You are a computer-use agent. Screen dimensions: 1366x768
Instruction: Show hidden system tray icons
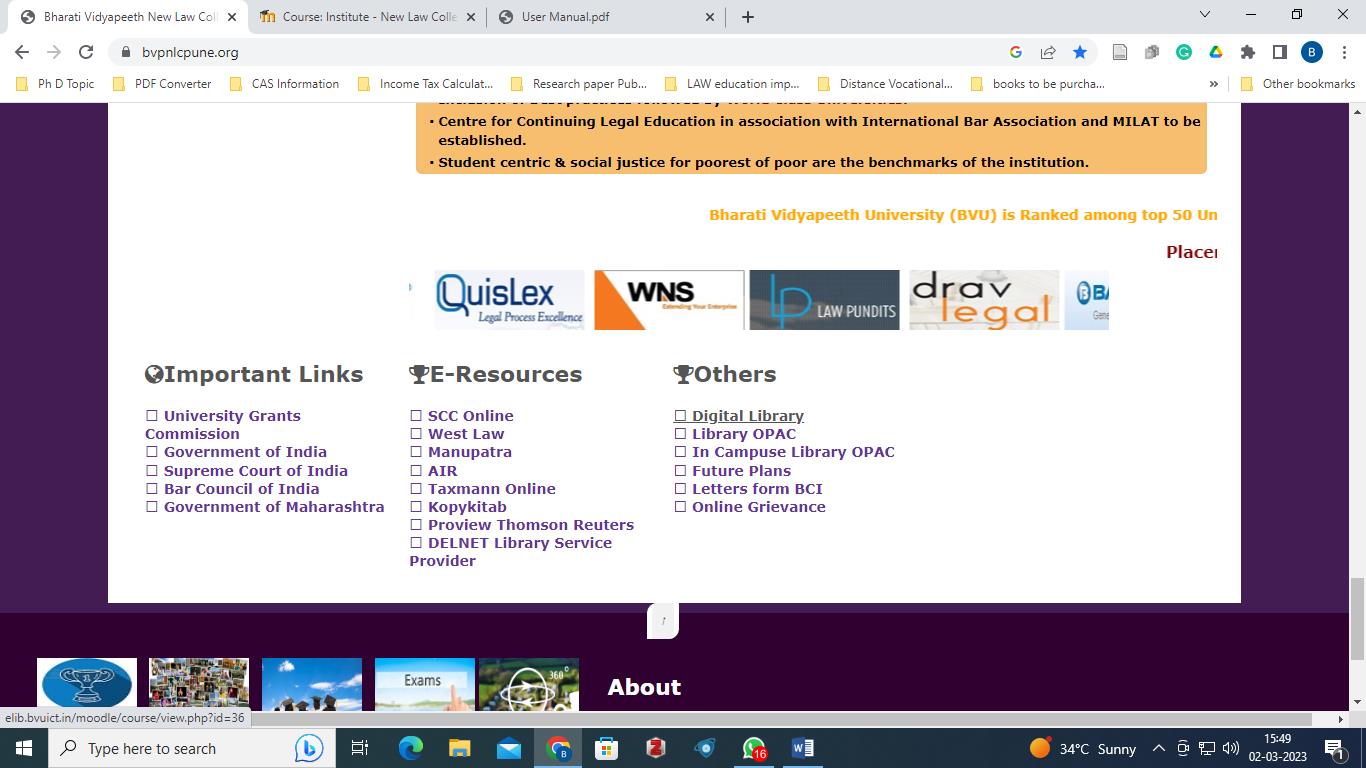pos(1158,748)
